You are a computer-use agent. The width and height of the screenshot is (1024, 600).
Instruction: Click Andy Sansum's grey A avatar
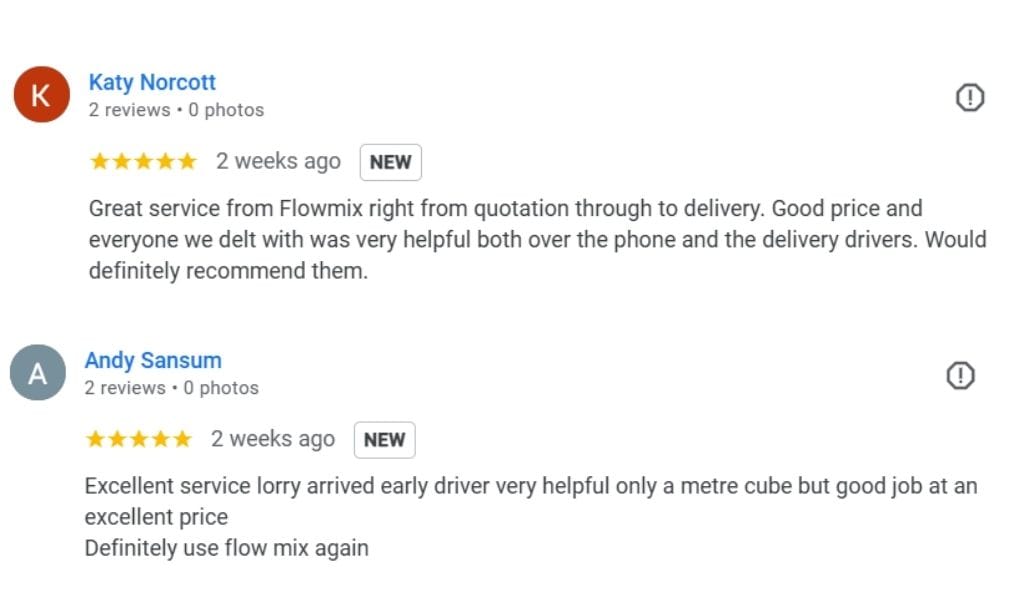point(37,374)
